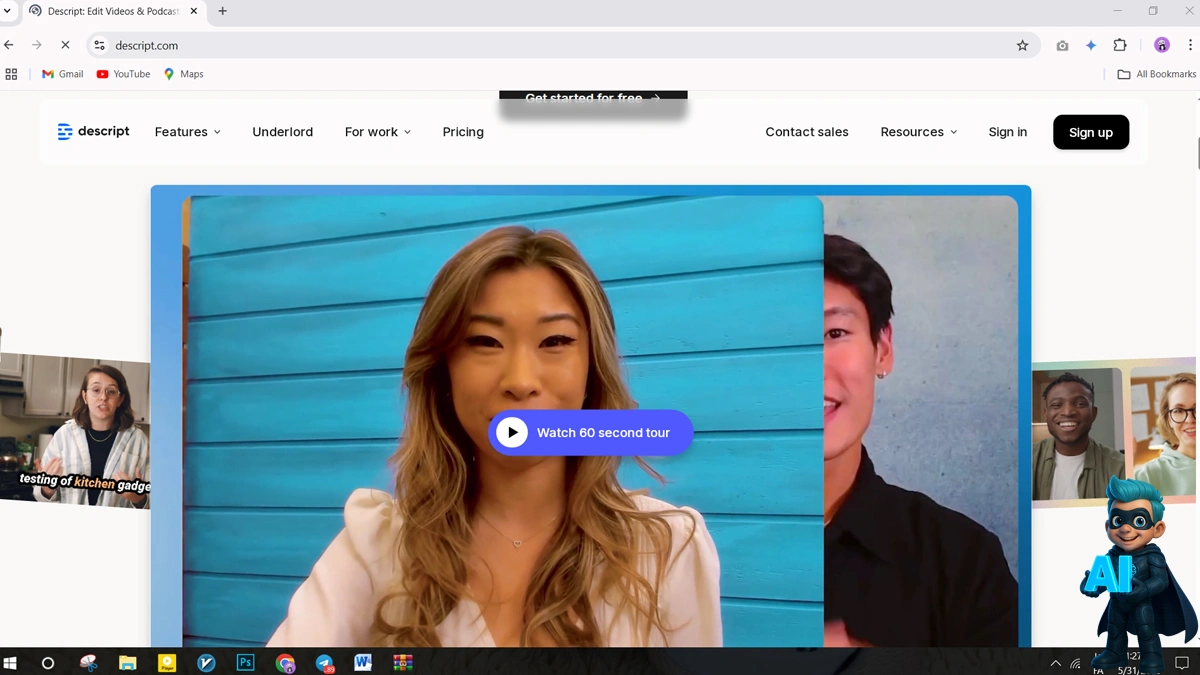
Task: Open the Chrome profile avatar
Action: click(x=1161, y=45)
